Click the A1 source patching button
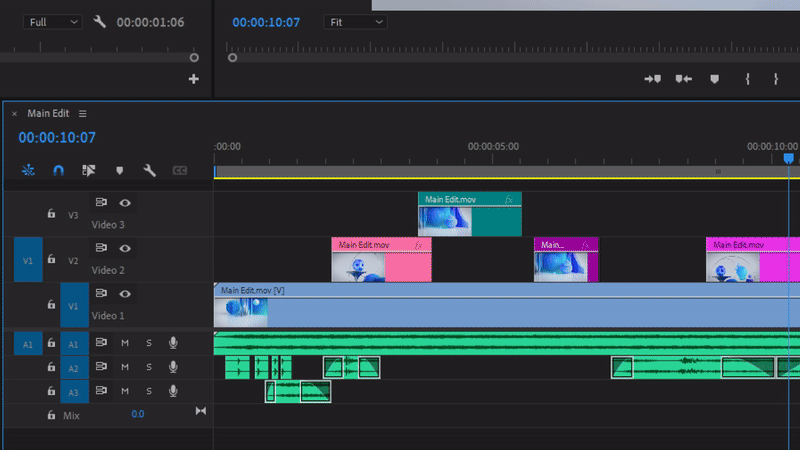800x450 pixels. (x=27, y=343)
